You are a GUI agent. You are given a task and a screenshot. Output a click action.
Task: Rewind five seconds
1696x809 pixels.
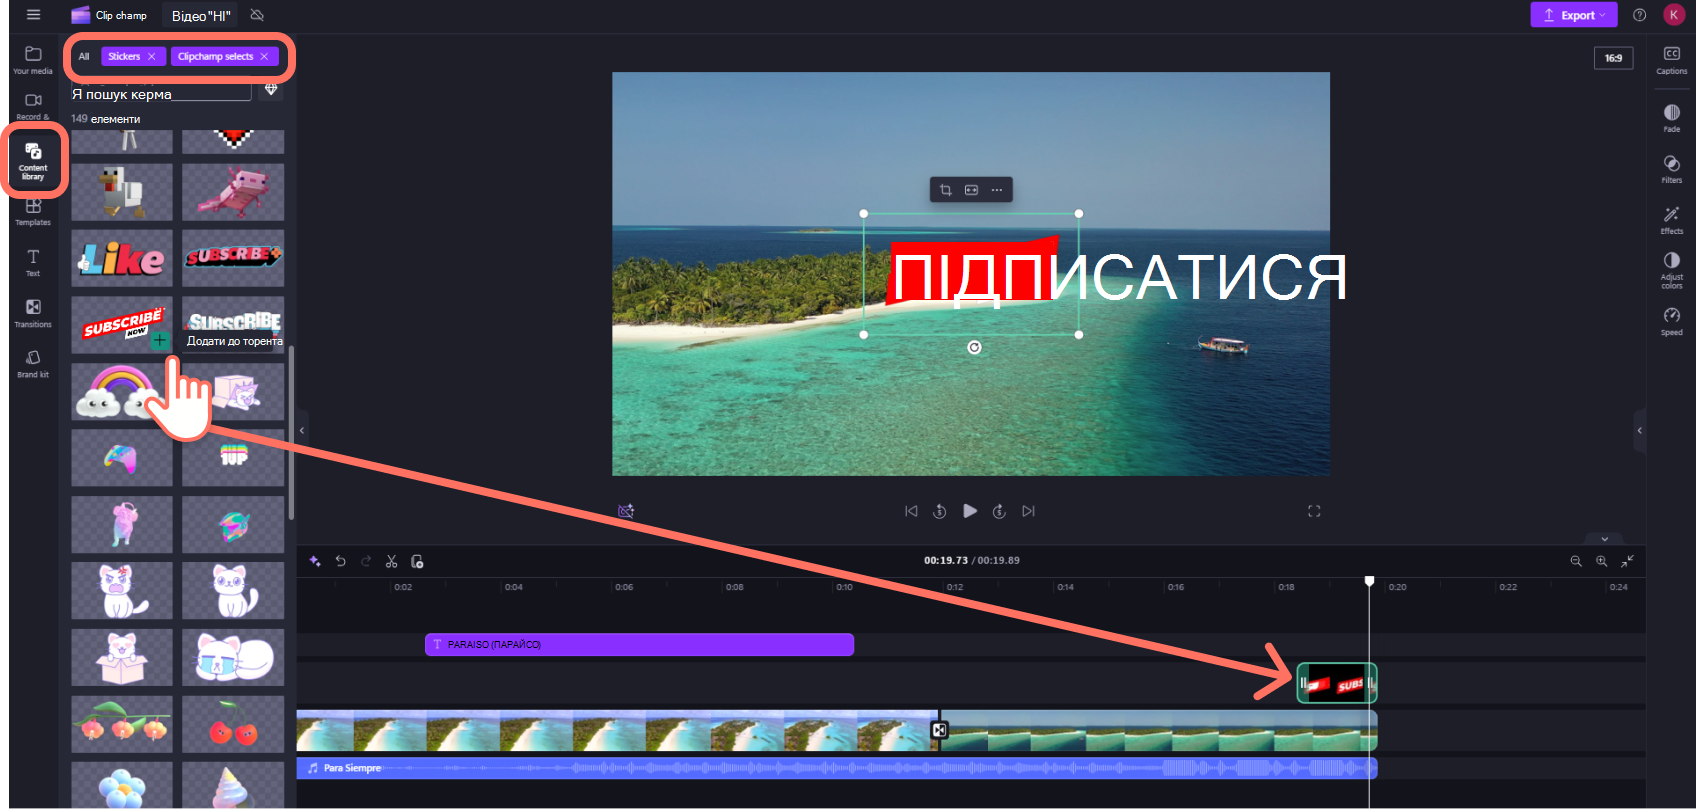click(940, 511)
